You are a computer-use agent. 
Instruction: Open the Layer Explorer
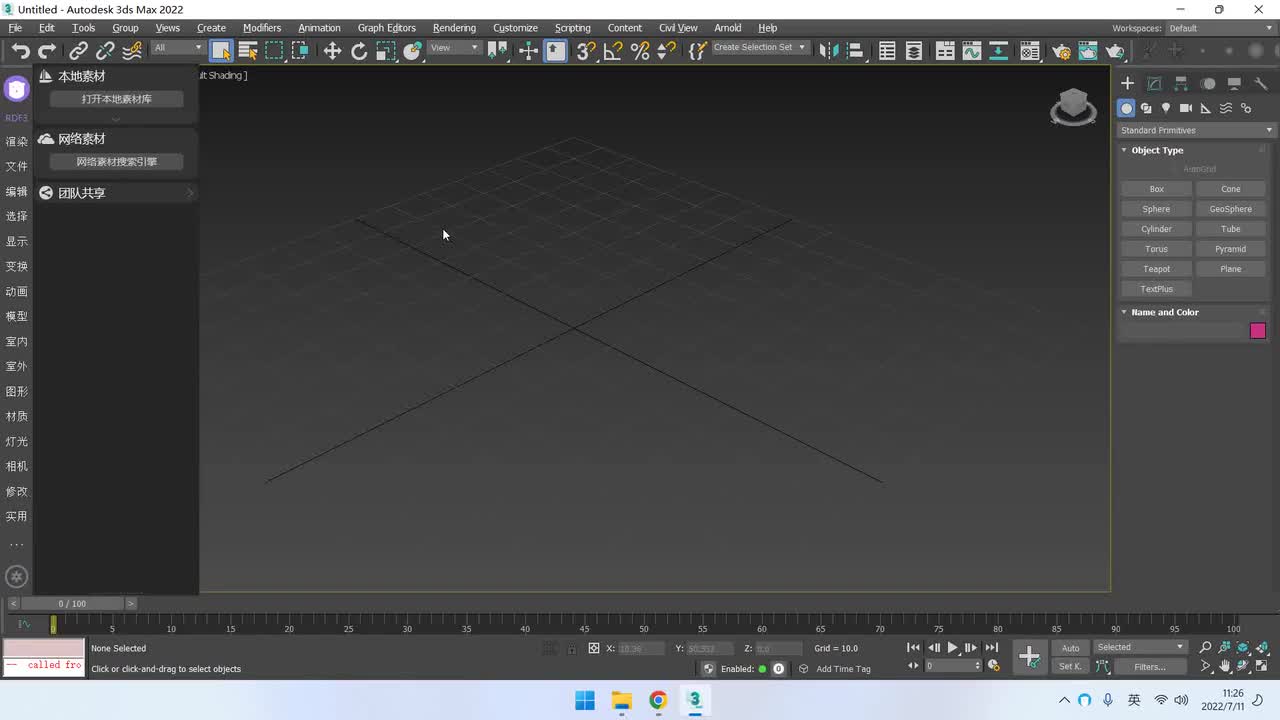(x=913, y=51)
